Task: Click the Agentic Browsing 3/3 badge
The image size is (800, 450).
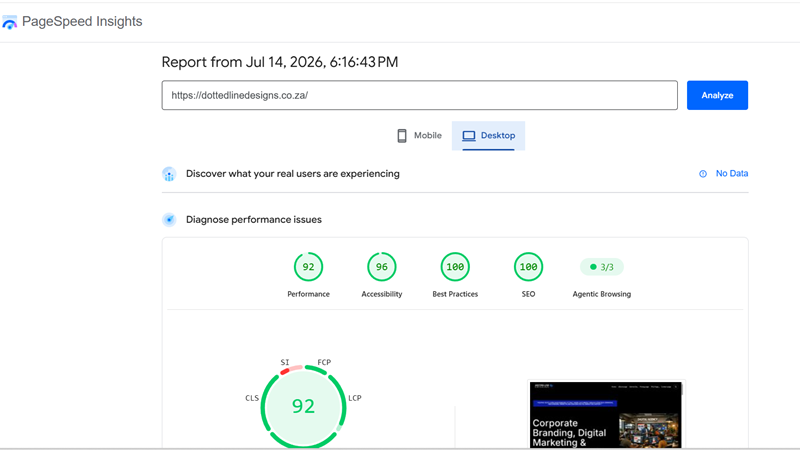Action: pos(602,267)
